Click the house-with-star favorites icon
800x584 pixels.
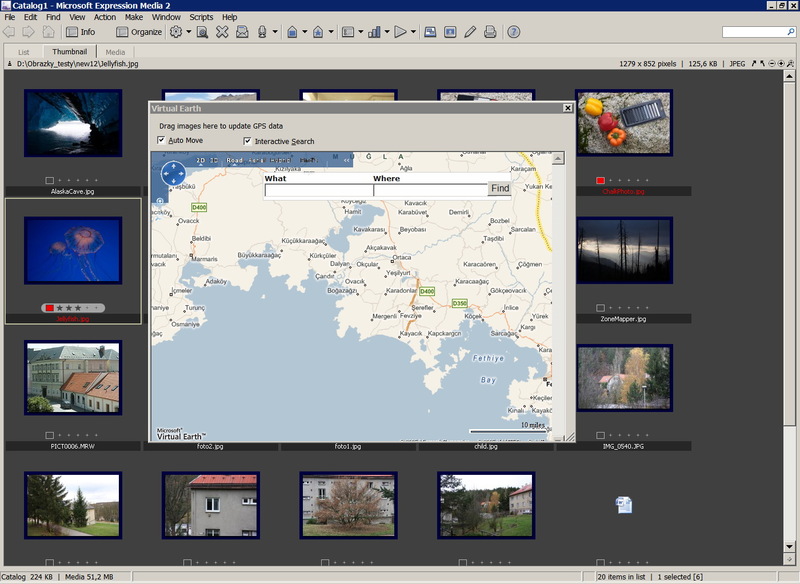(318, 32)
